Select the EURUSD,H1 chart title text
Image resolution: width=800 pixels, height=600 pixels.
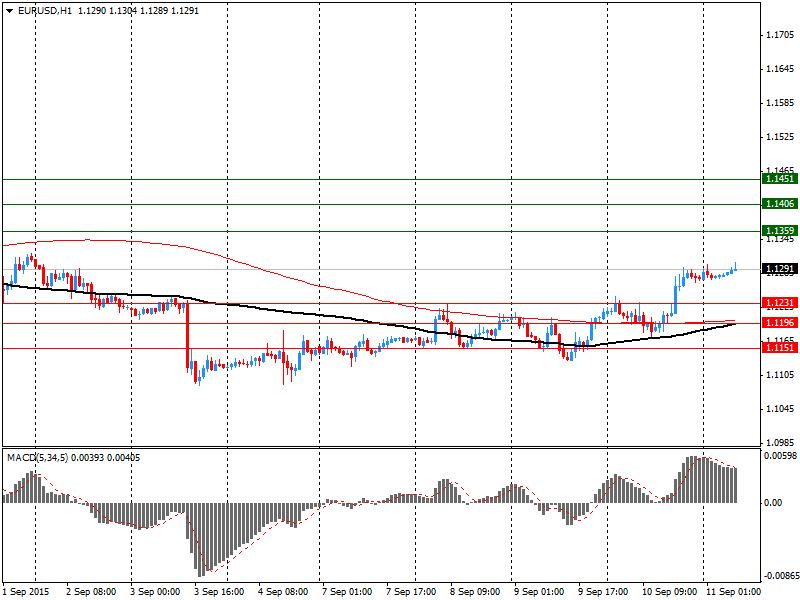click(44, 11)
